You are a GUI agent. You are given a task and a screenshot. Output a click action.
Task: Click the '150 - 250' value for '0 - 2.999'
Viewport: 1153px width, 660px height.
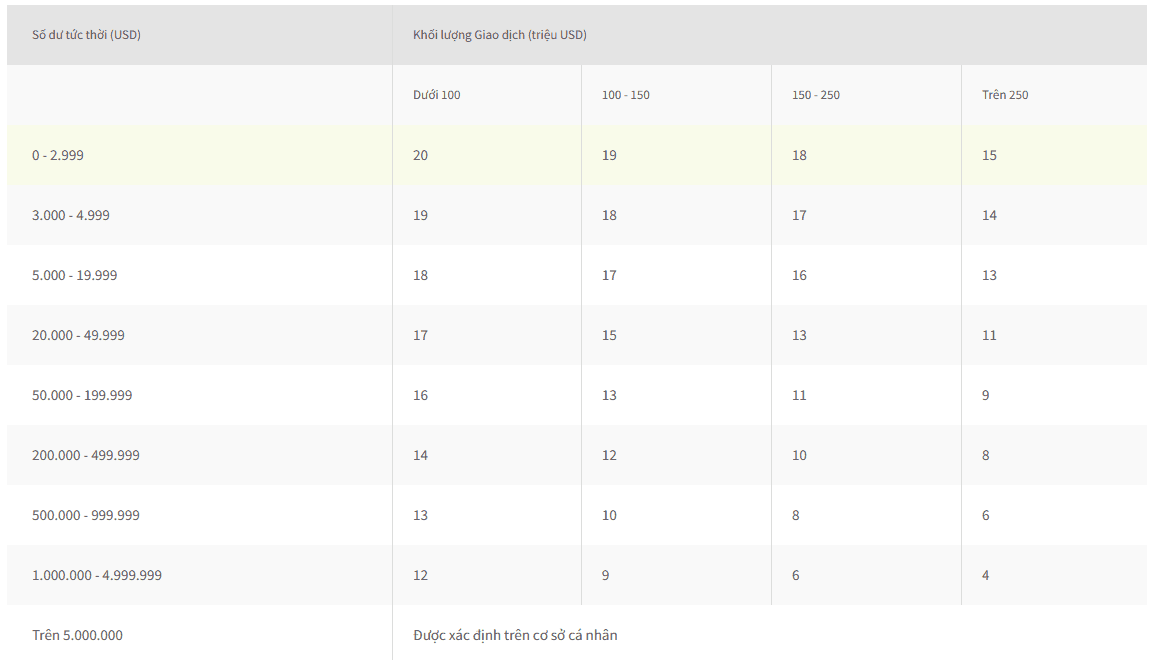point(799,155)
